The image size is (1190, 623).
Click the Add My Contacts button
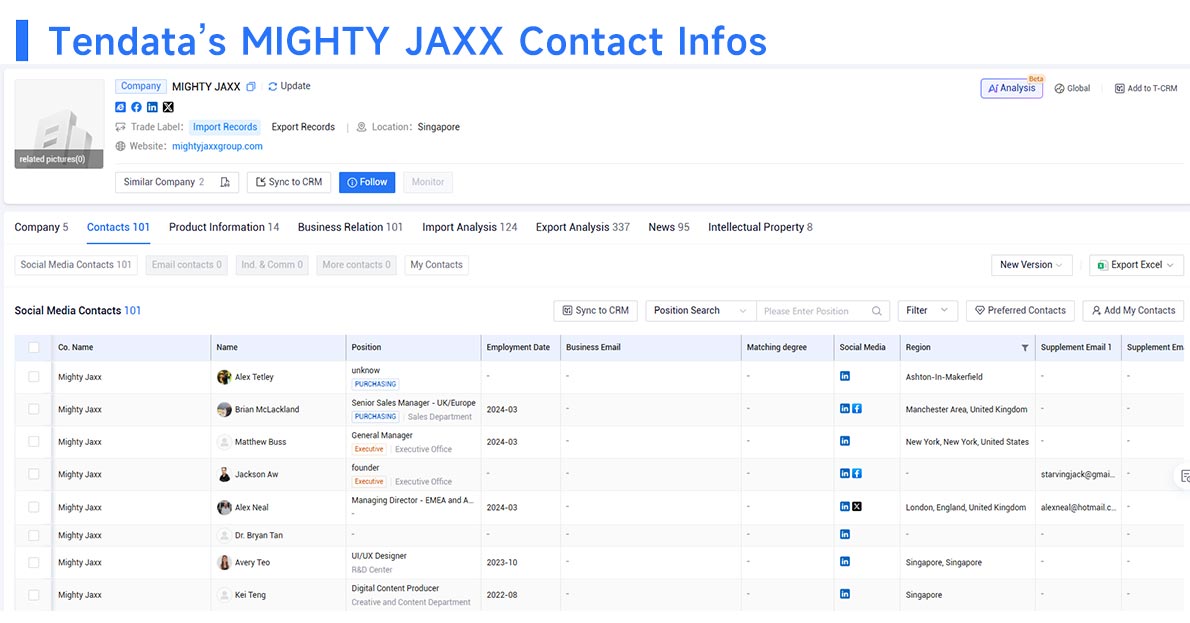pos(1133,311)
